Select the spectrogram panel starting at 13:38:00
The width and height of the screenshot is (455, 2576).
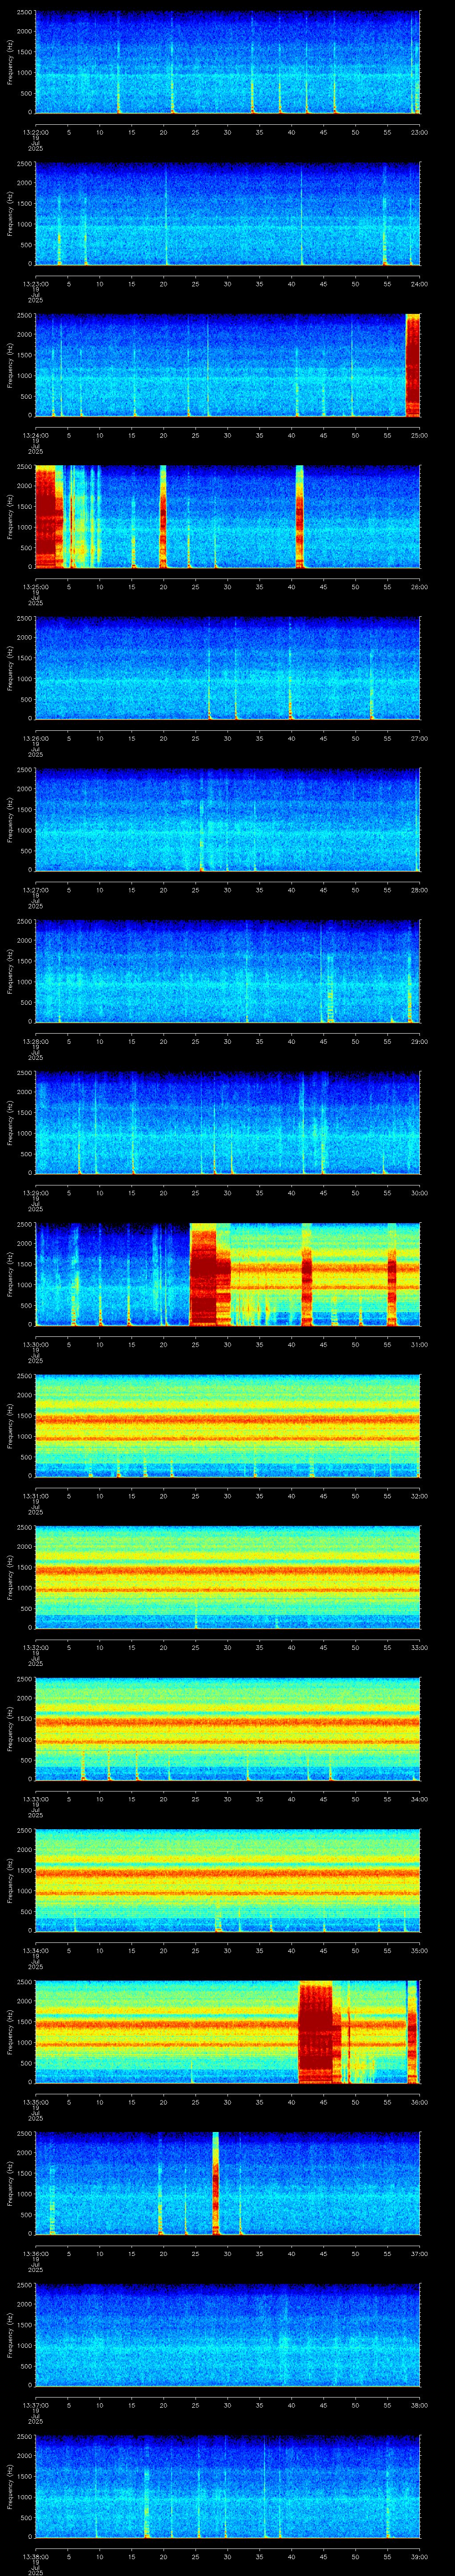(227, 2487)
